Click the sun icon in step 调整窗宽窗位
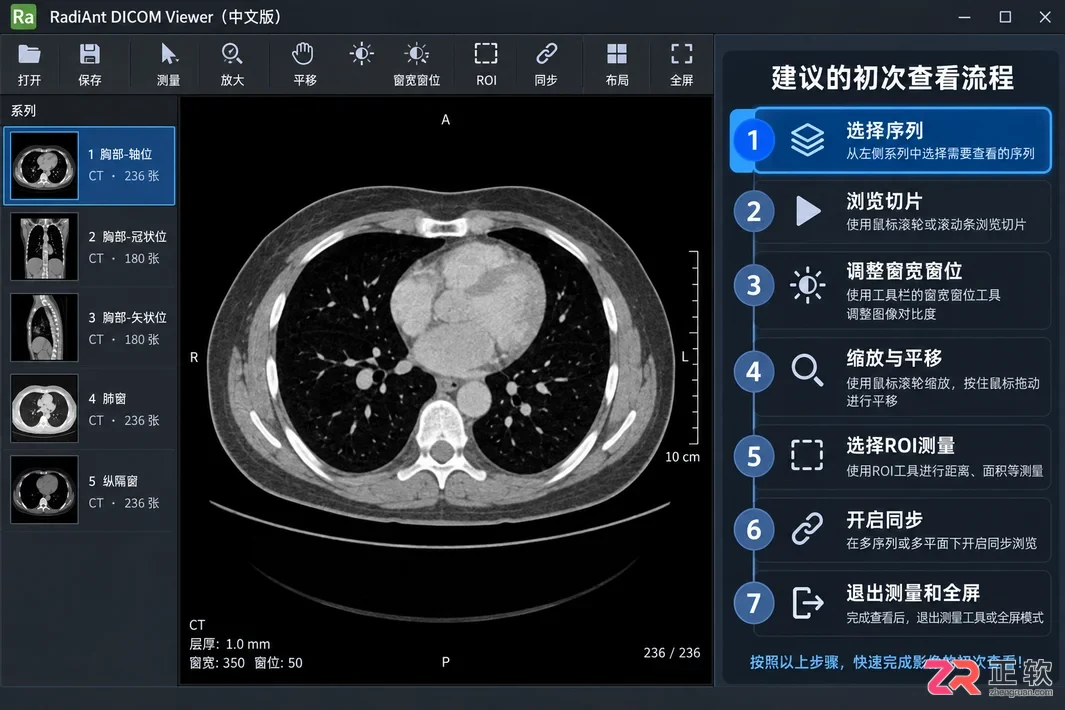 tap(808, 285)
